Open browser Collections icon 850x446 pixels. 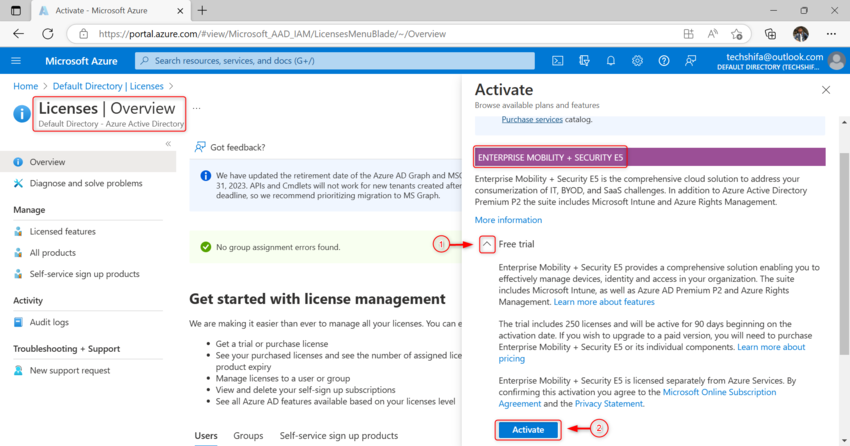[770, 34]
